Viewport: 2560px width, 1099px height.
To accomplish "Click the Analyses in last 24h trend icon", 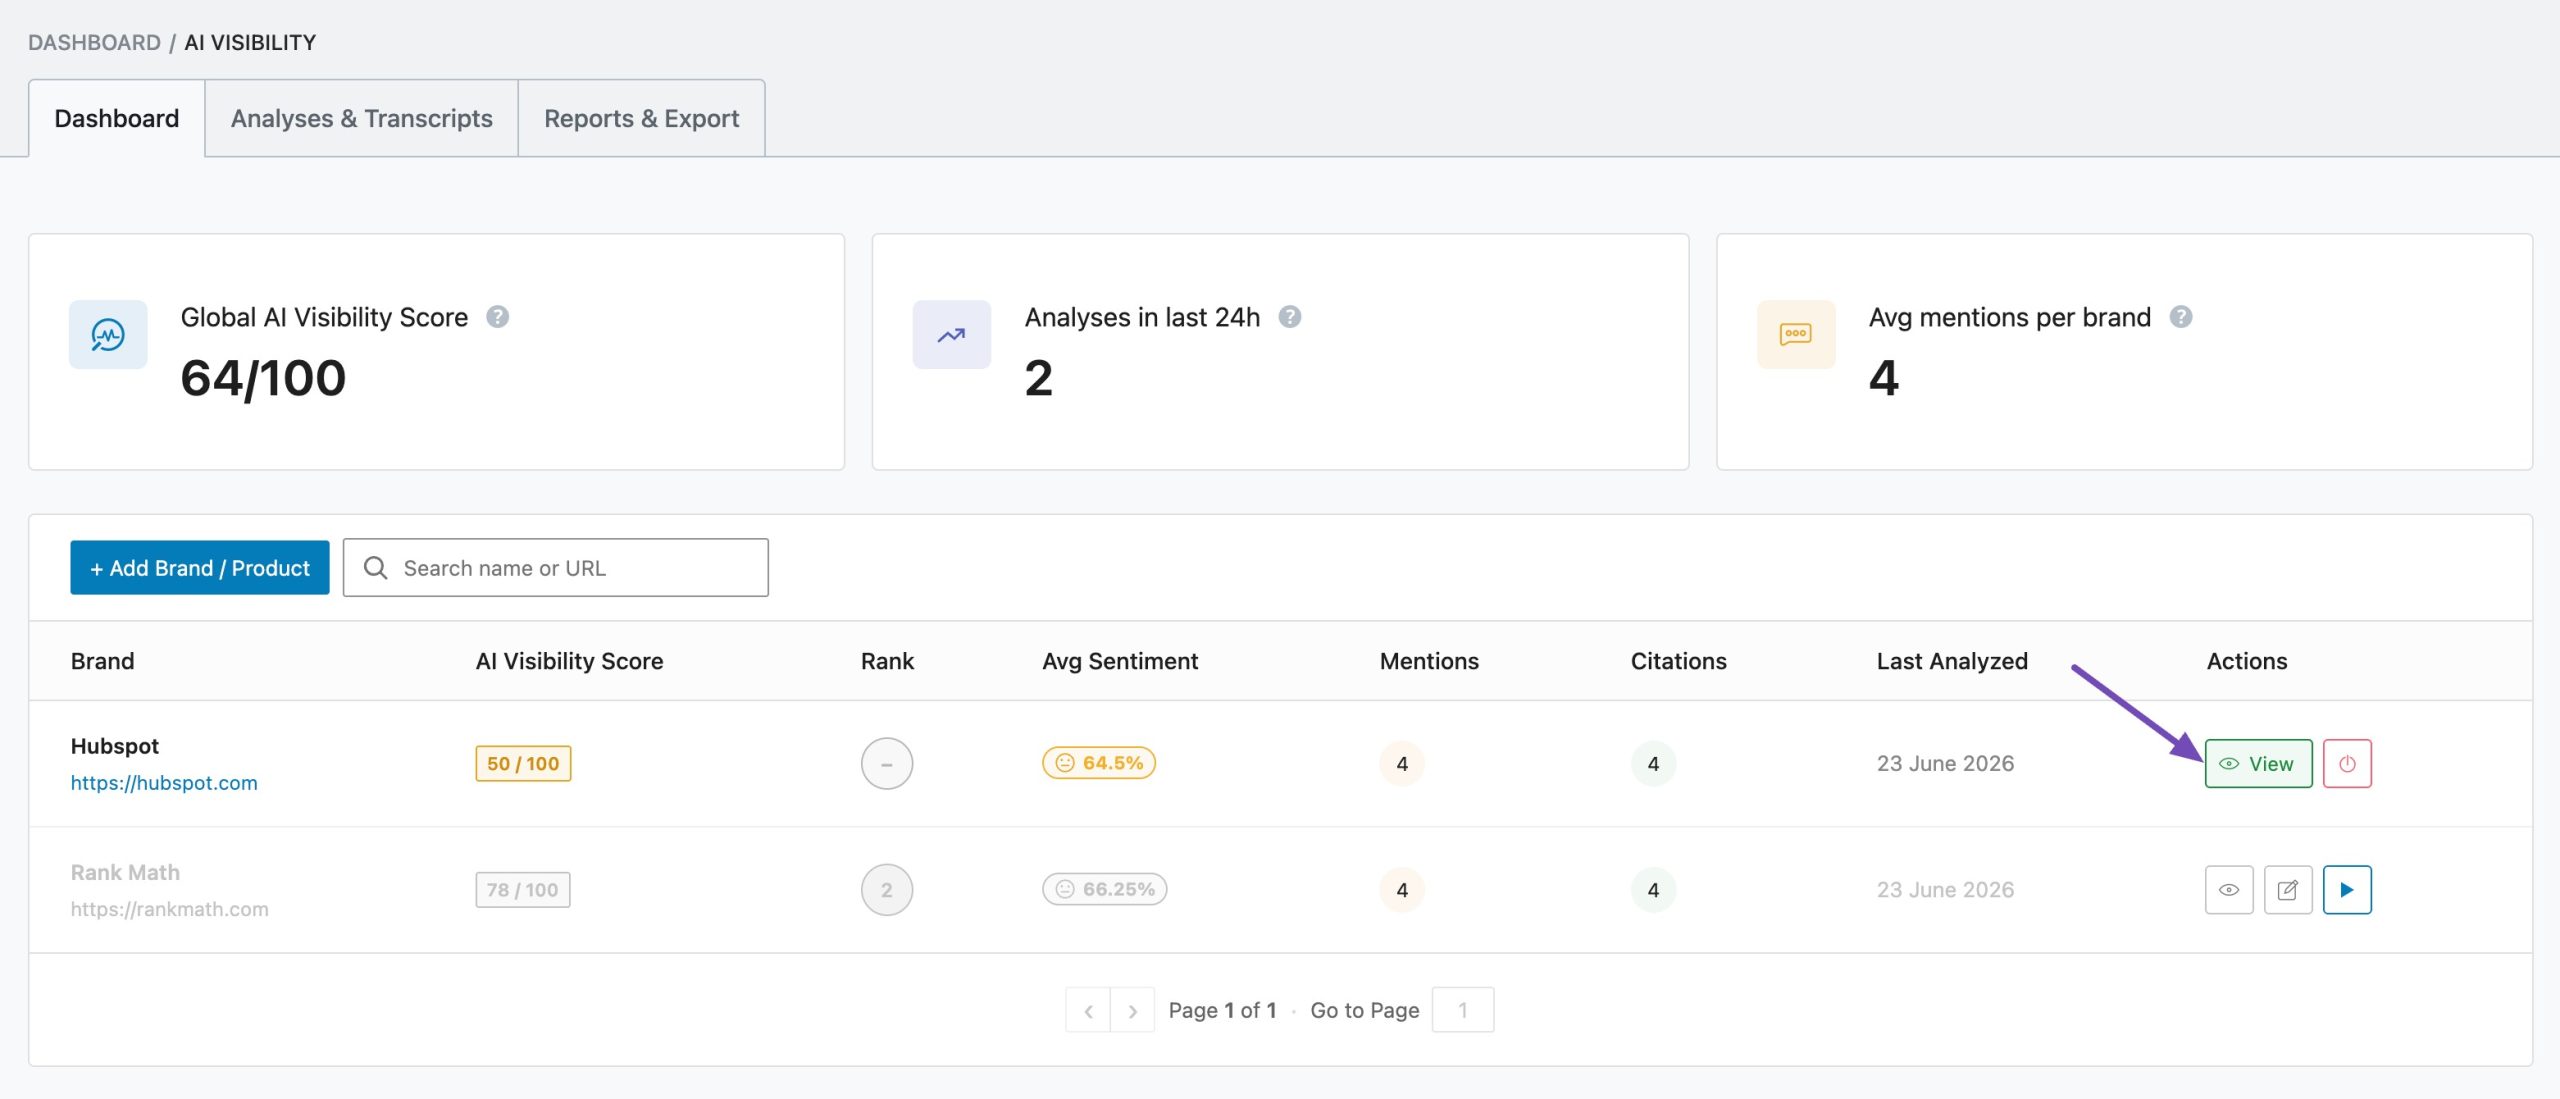I will tap(951, 334).
